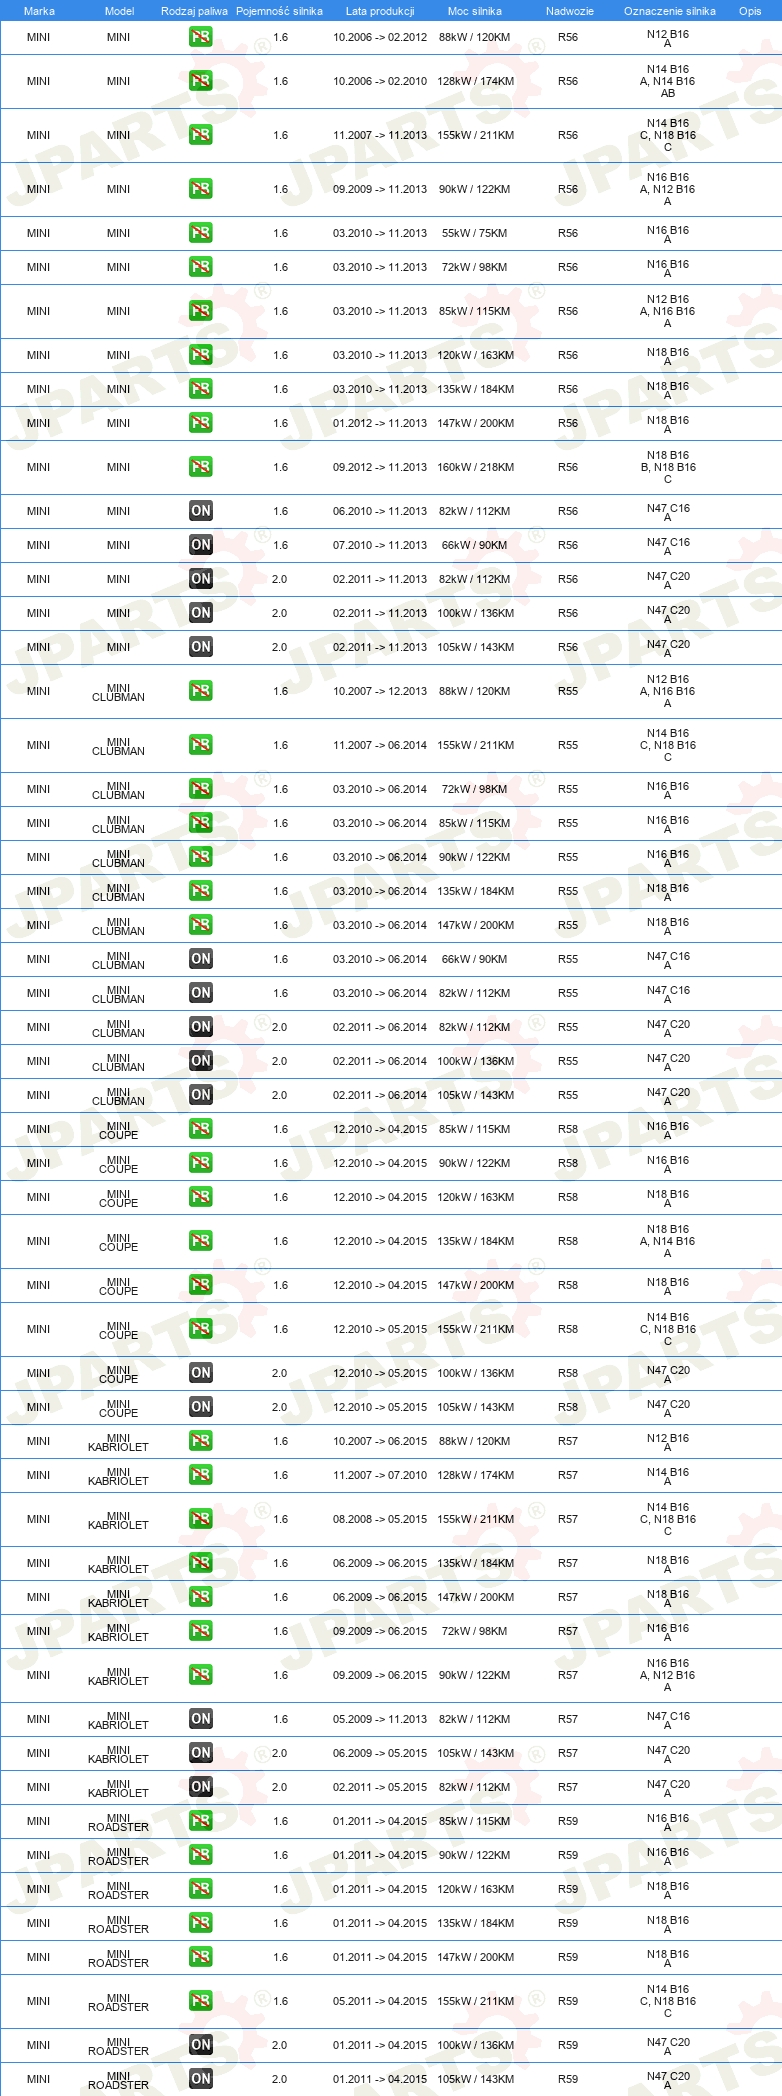Click diesel ON icon in Clubman 66kW / 90KM row

[201, 959]
